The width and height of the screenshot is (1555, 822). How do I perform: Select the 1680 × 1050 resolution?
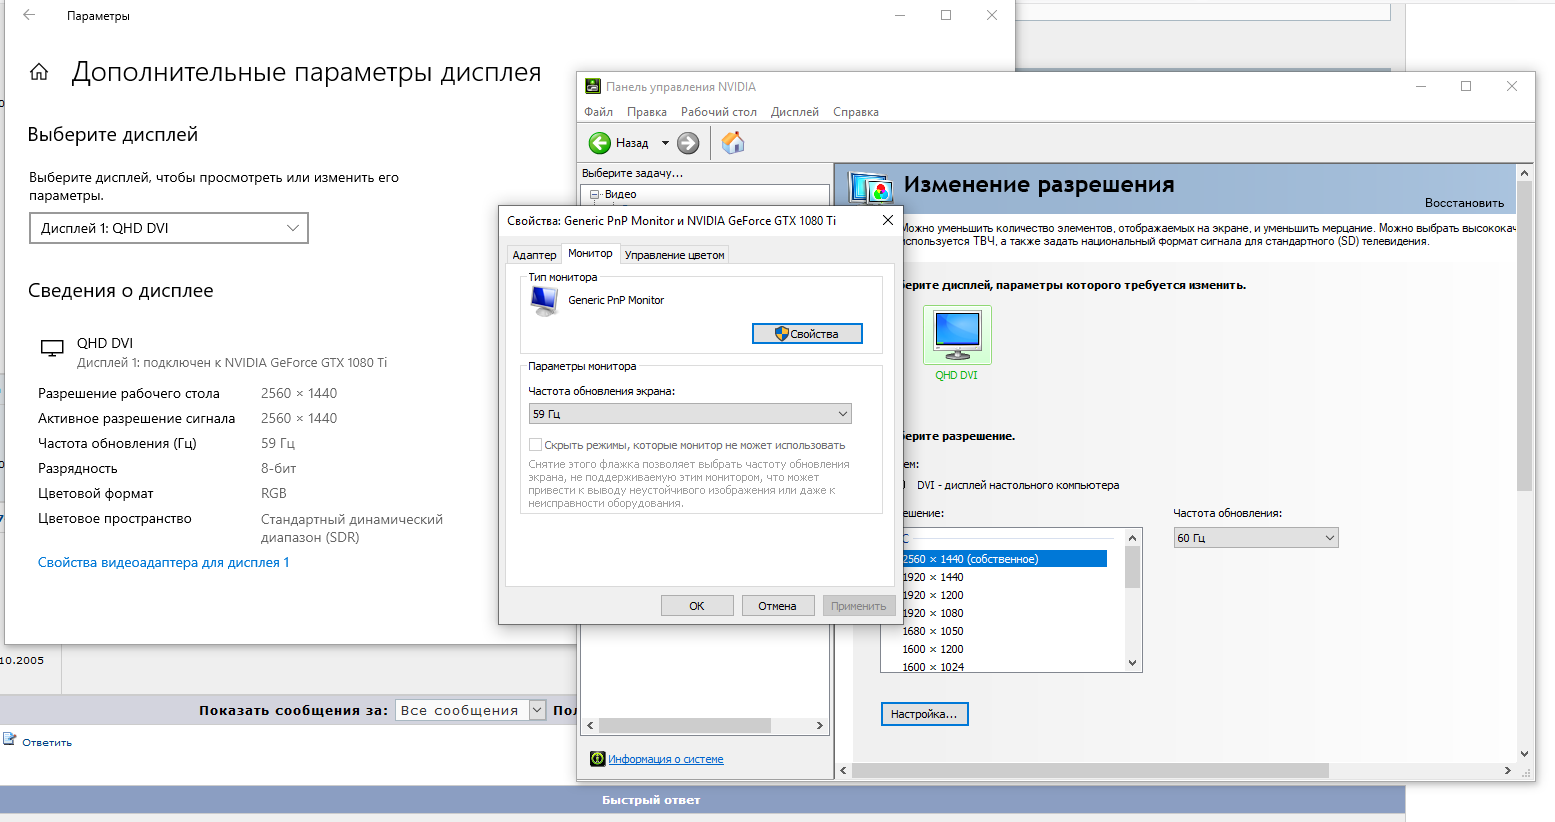[933, 631]
